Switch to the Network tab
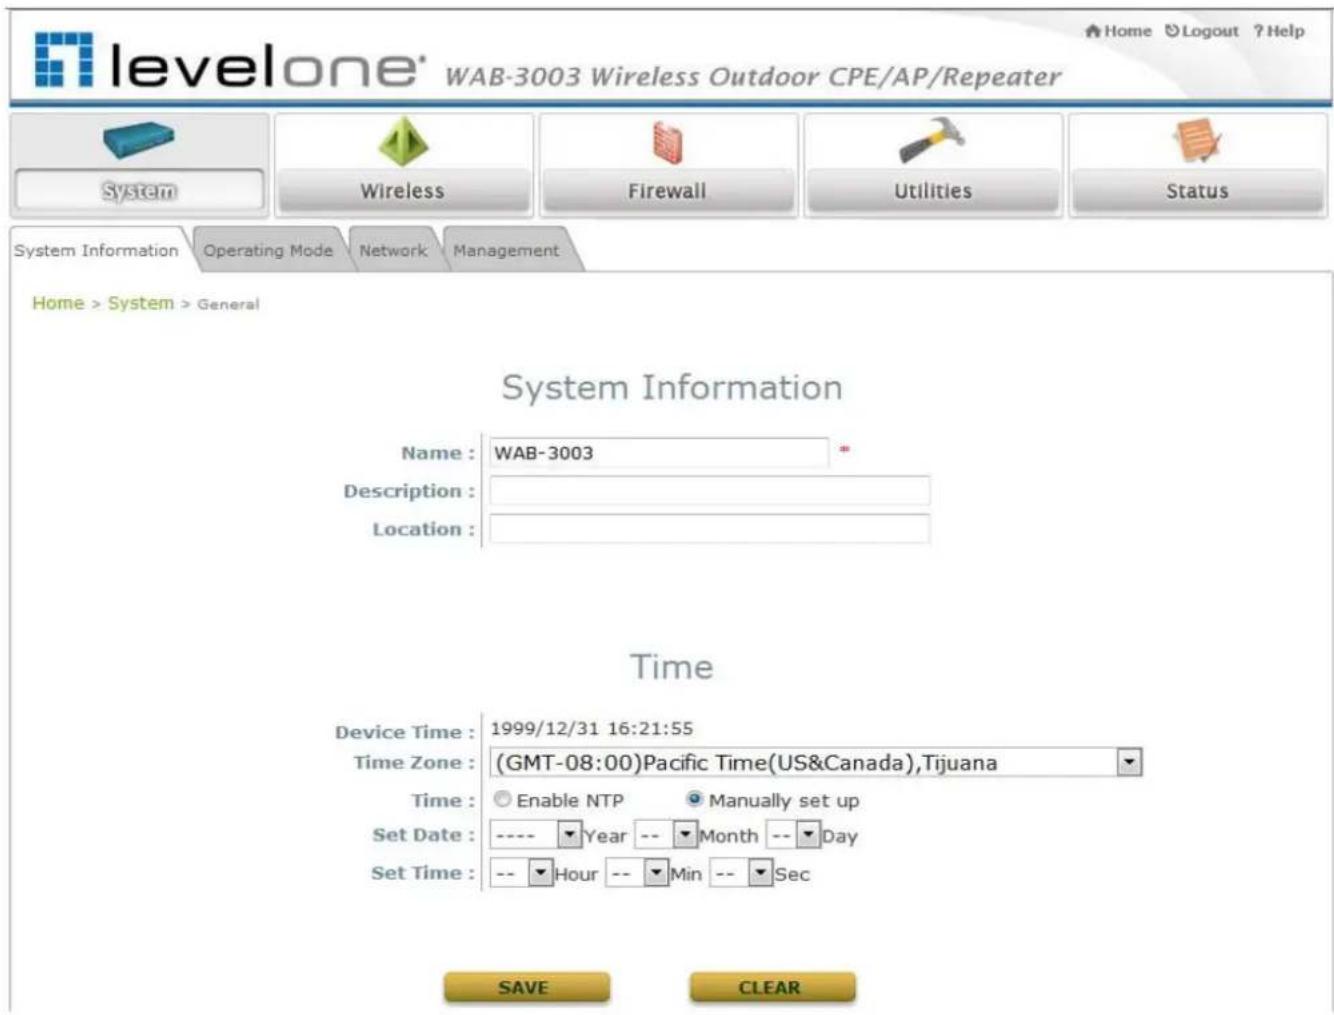This screenshot has height=1015, width=1334. pyautogui.click(x=393, y=250)
